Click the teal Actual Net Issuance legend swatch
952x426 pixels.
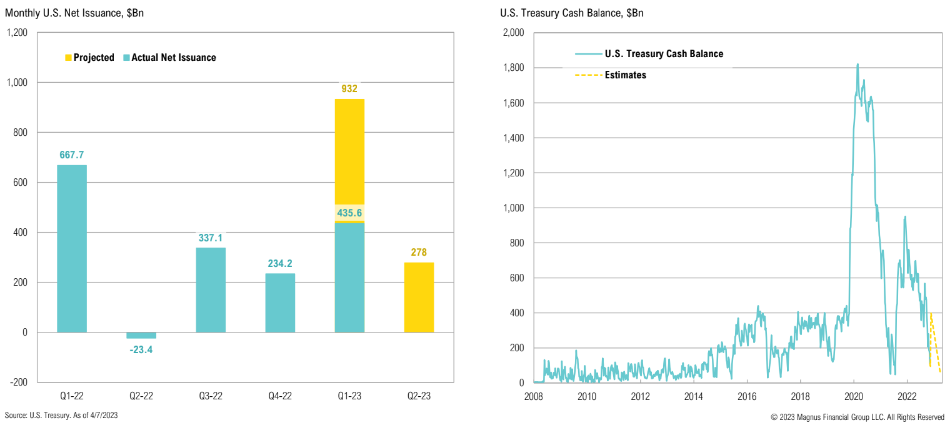[127, 58]
